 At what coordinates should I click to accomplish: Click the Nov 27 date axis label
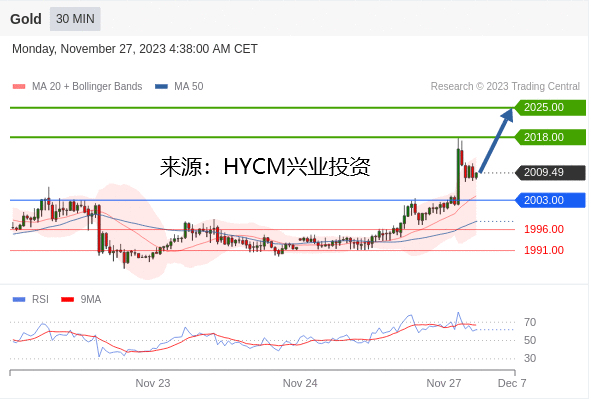coord(444,383)
